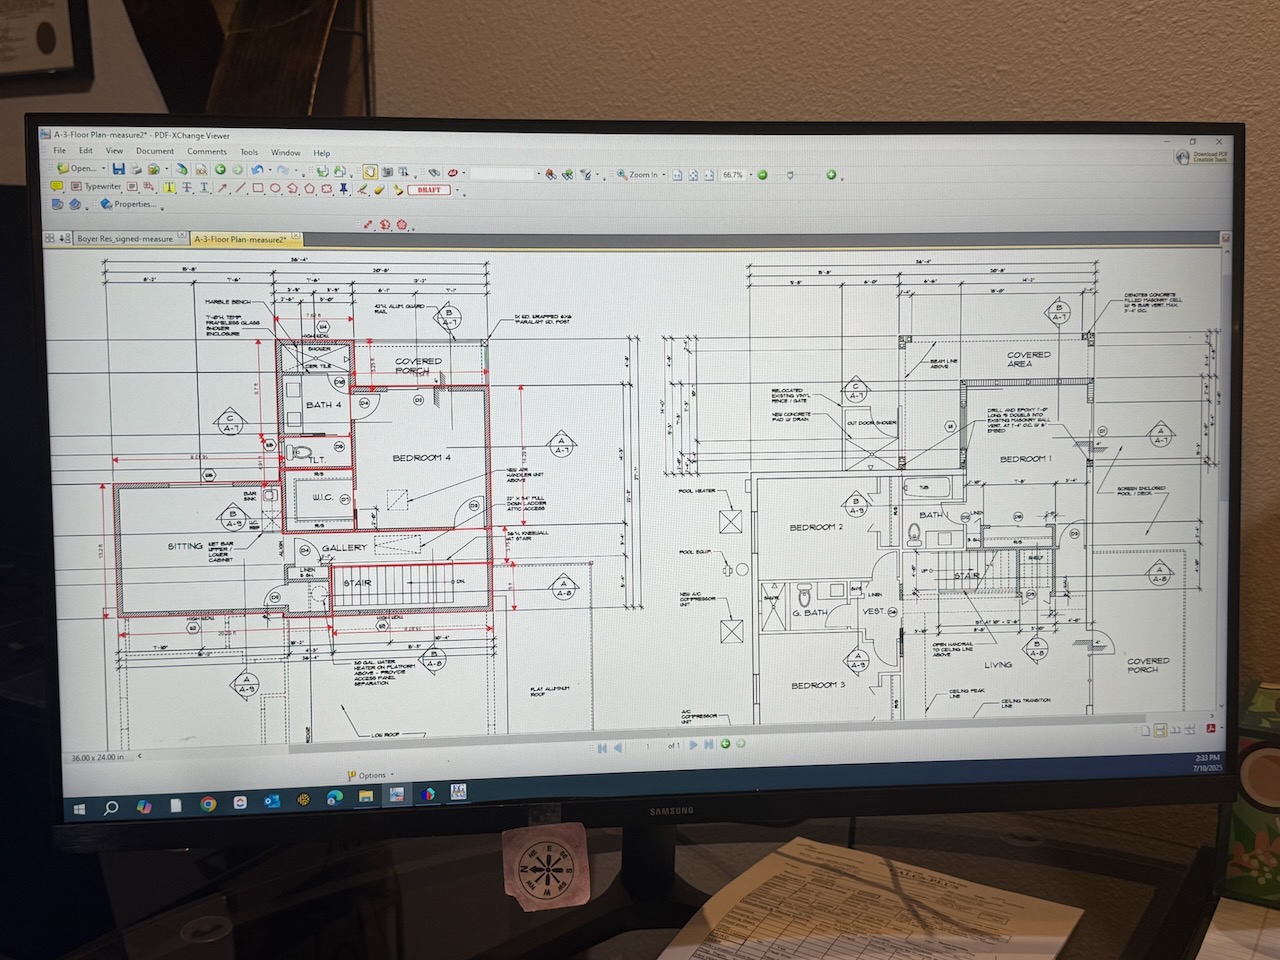The image size is (1280, 960).
Task: Select the Line drawing tool
Action: pyautogui.click(x=240, y=187)
